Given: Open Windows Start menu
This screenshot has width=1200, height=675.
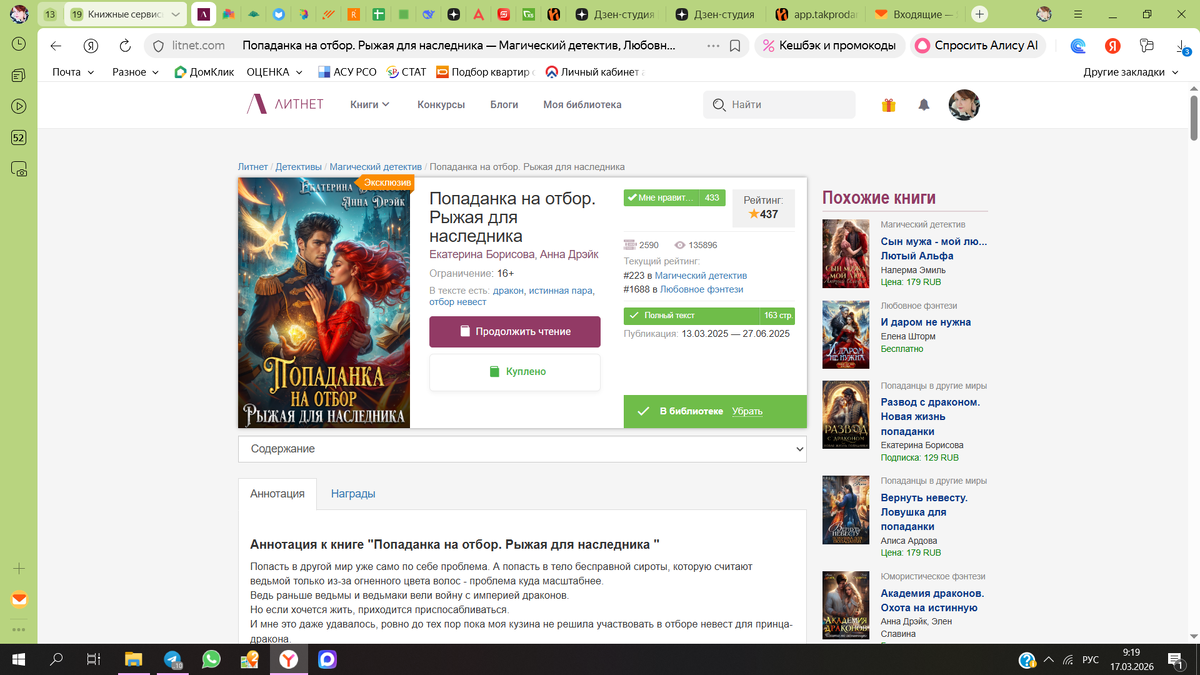Looking at the screenshot, I should [19, 660].
